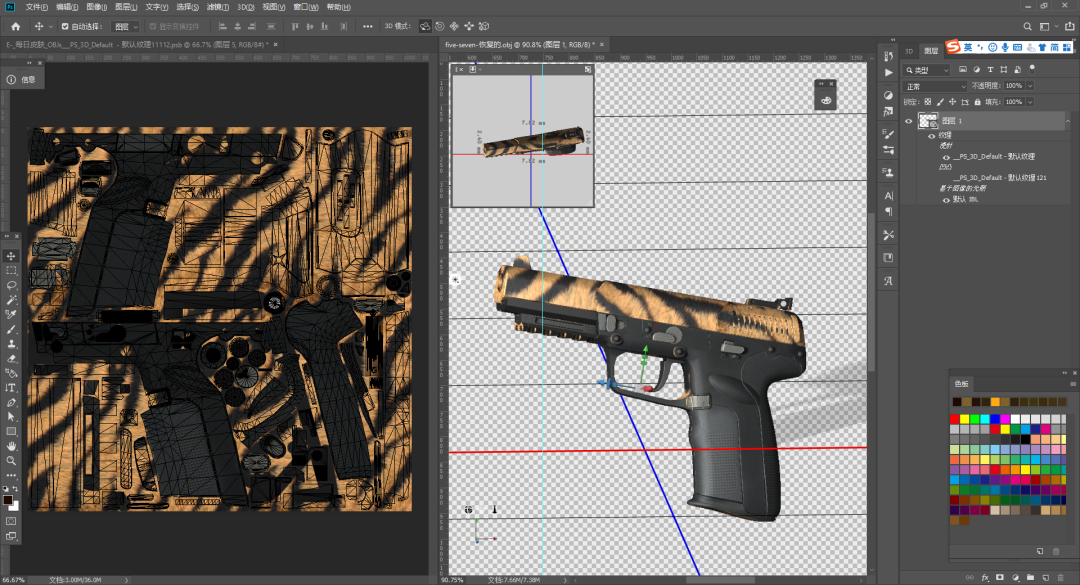Click the lock all padlock button in Layers panel
Screen dimensions: 1080x585
point(977,102)
